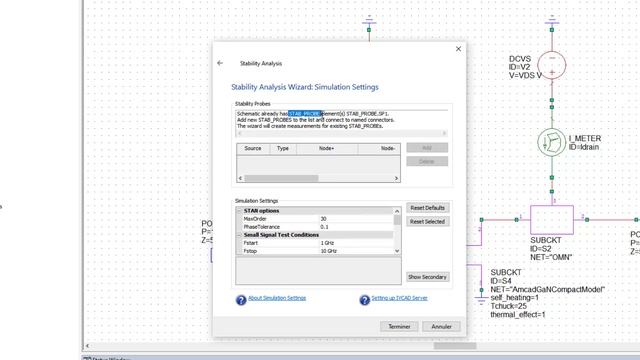The width and height of the screenshot is (640, 360).
Task: Click settings list scroll down arrow
Action: (397, 251)
